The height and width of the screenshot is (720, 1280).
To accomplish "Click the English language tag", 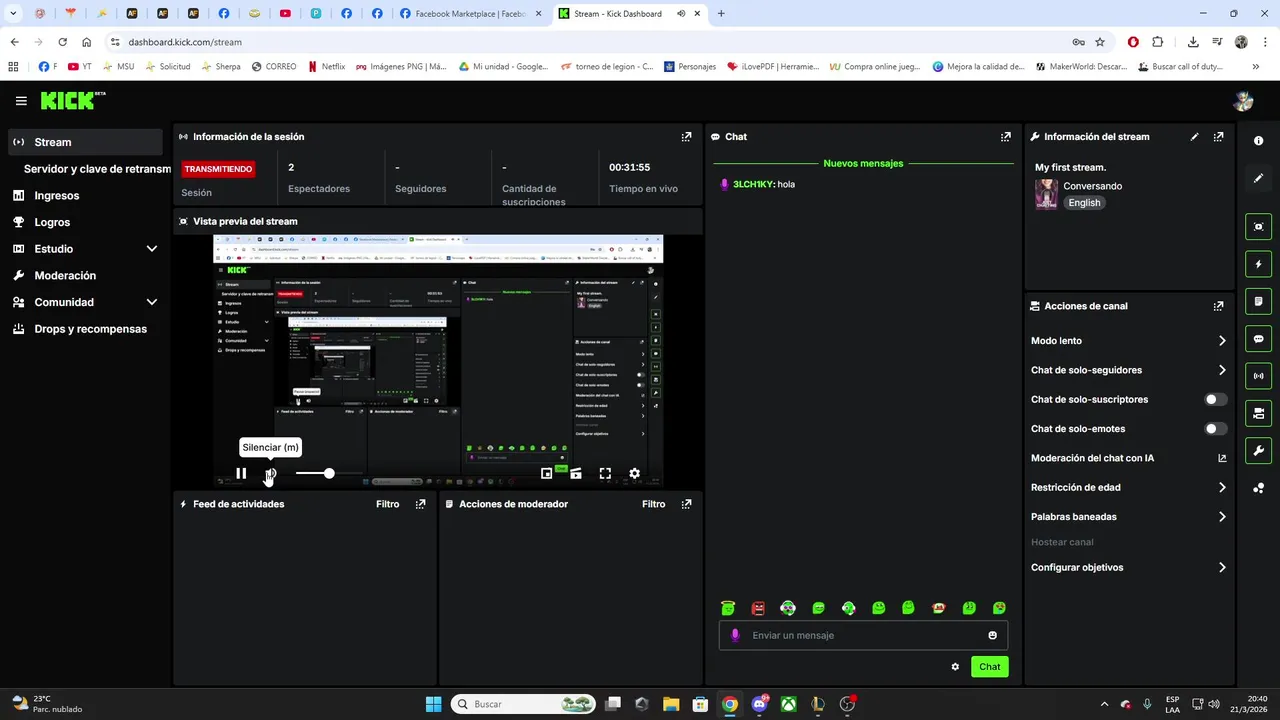I will (x=1084, y=203).
